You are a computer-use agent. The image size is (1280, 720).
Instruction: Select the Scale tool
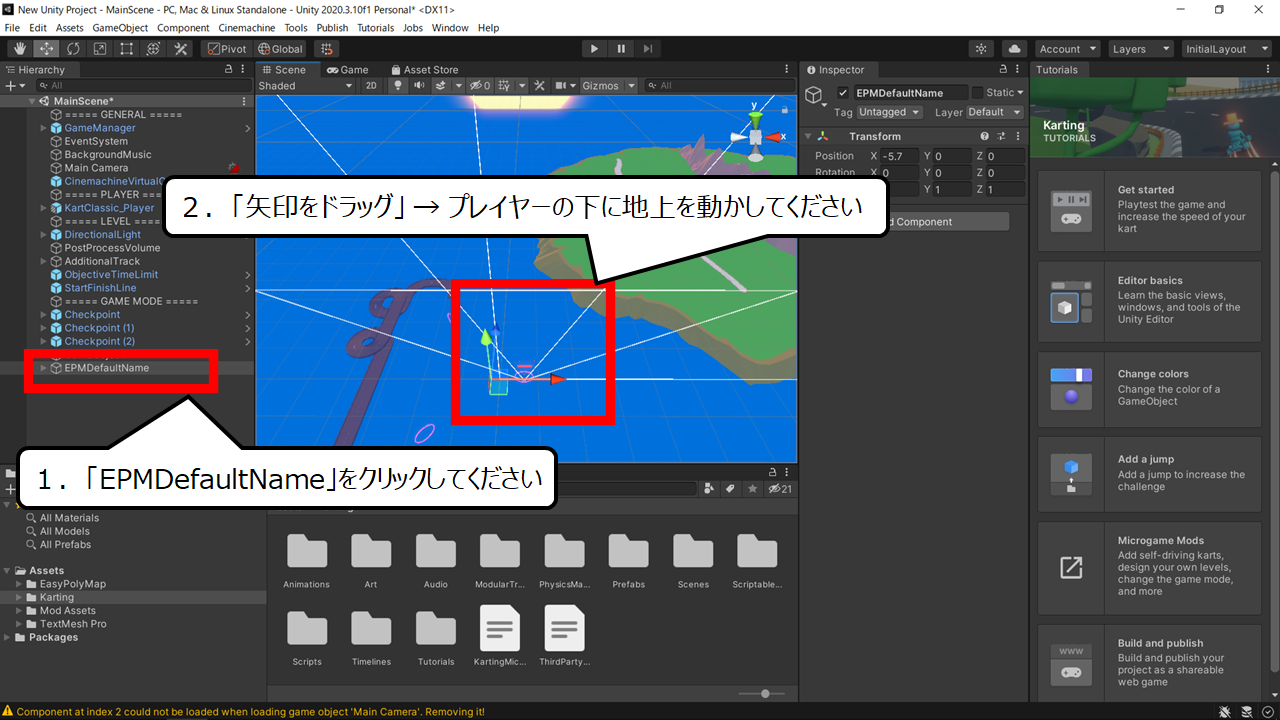(x=100, y=48)
